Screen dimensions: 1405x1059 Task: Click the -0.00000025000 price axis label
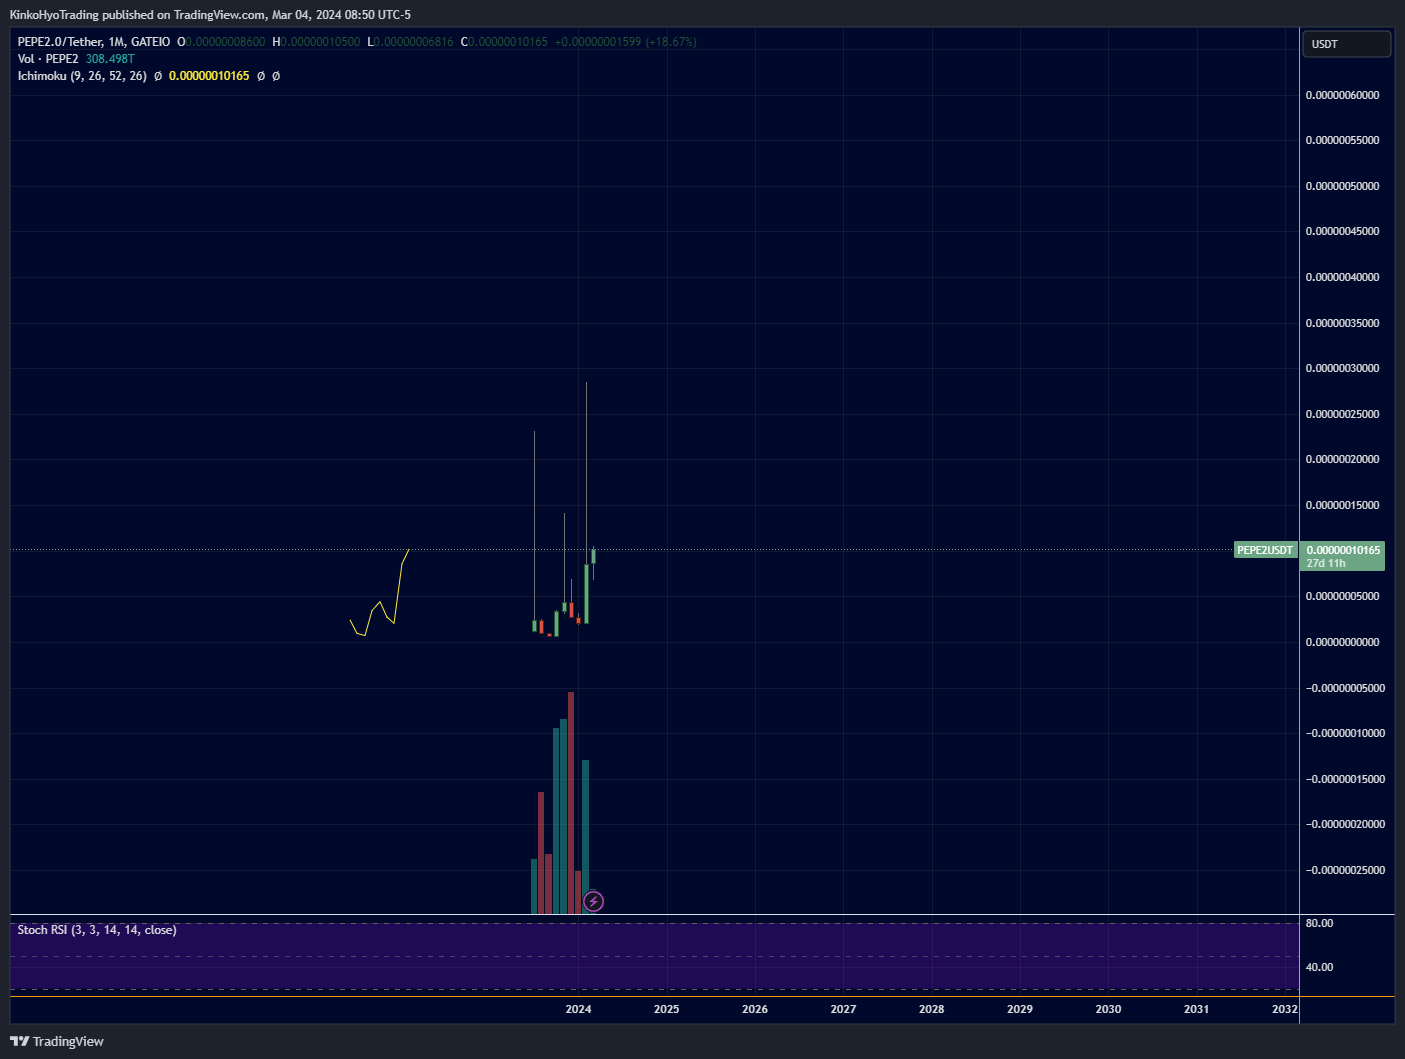(1345, 870)
